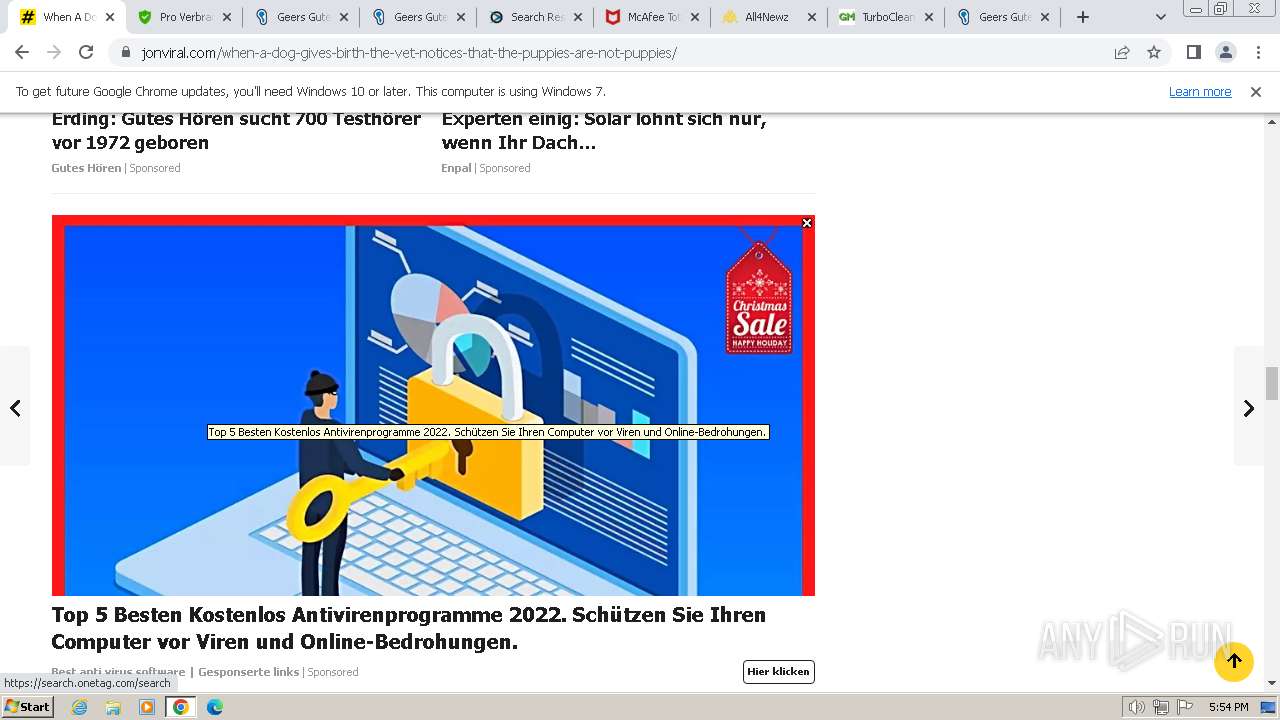Open Microsoft Edge from taskbar
Image resolution: width=1280 pixels, height=720 pixels.
click(214, 707)
